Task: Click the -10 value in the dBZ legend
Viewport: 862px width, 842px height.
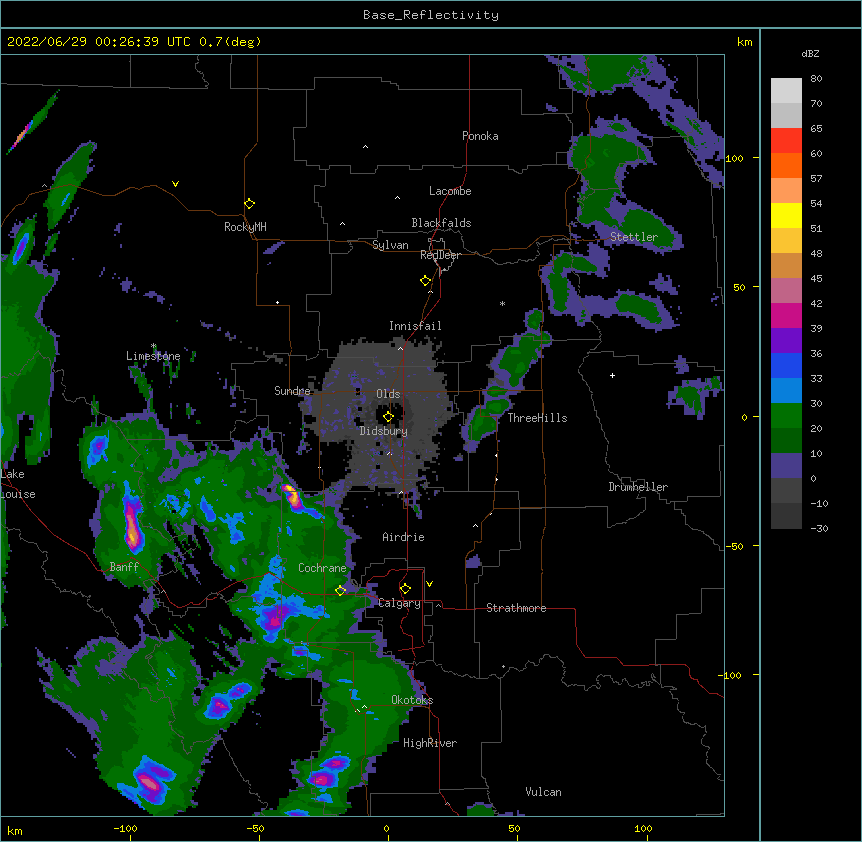Action: (x=819, y=503)
